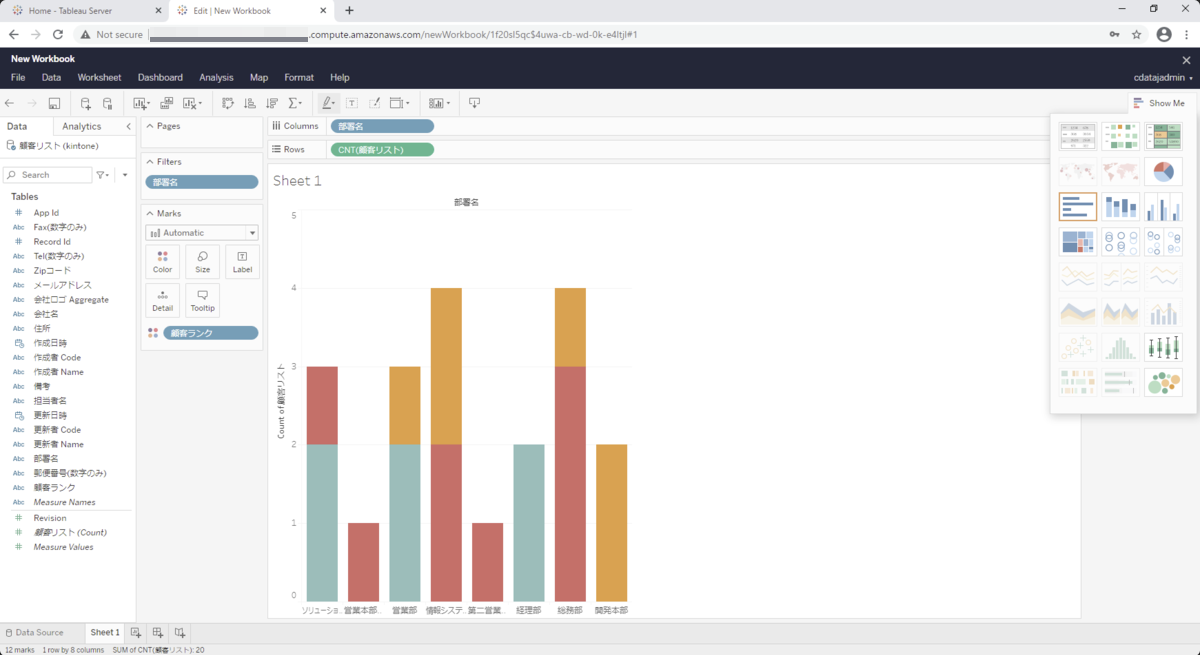Viewport: 1200px width, 655px height.
Task: Click the Show Me button
Action: (1159, 103)
